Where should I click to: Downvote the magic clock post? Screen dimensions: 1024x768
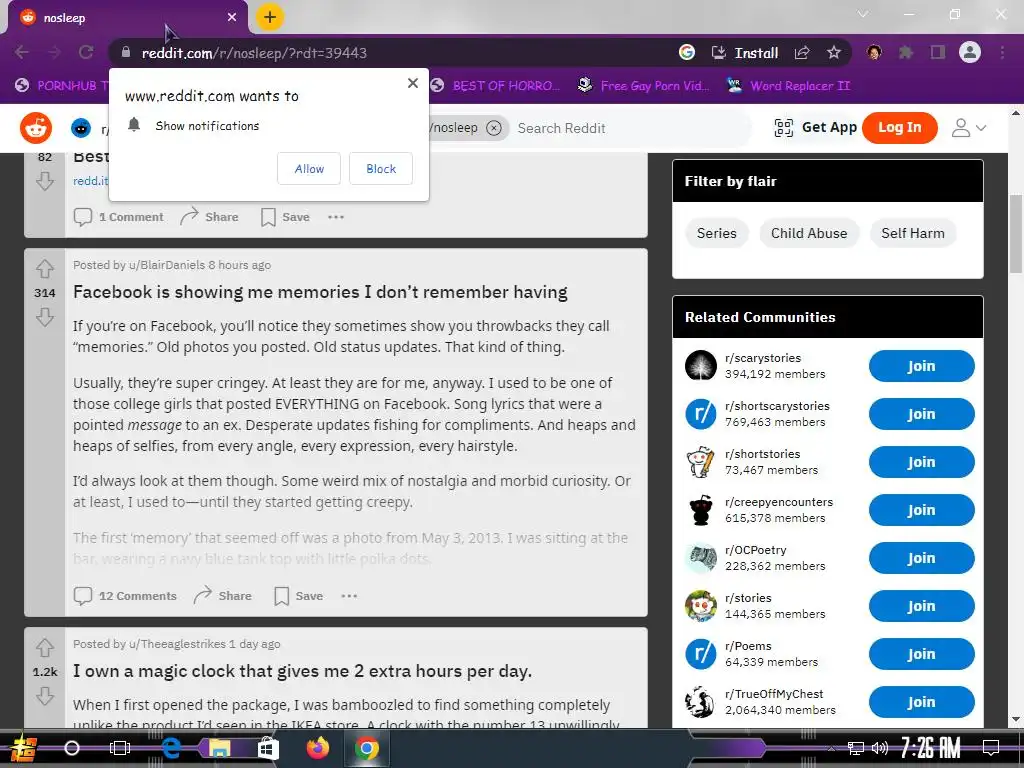[x=44, y=697]
